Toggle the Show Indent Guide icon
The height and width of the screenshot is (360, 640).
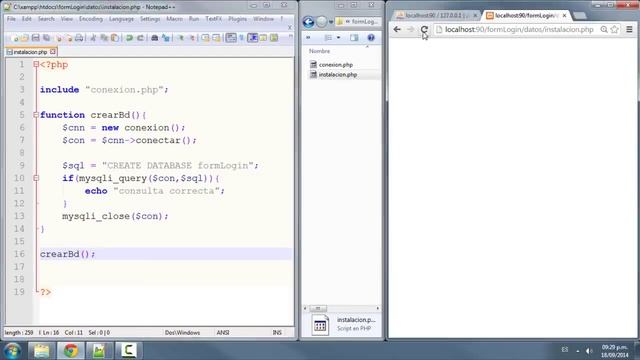(x=253, y=38)
